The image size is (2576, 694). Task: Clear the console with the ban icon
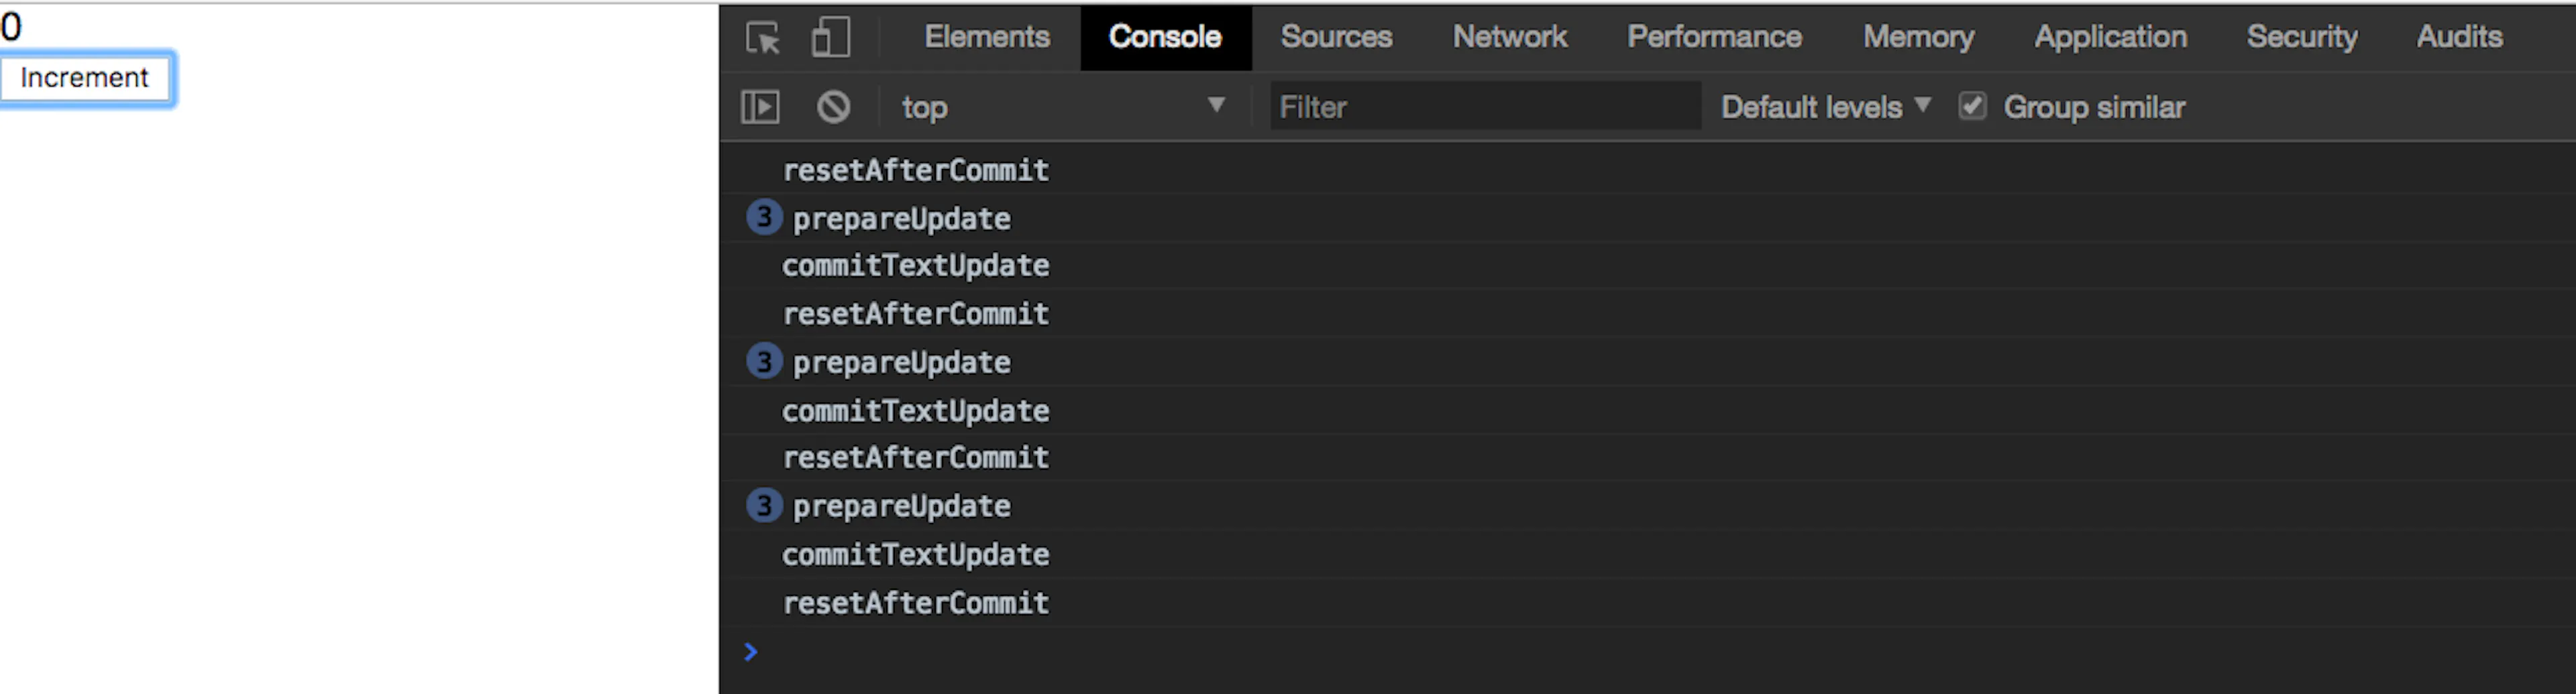[x=833, y=107]
